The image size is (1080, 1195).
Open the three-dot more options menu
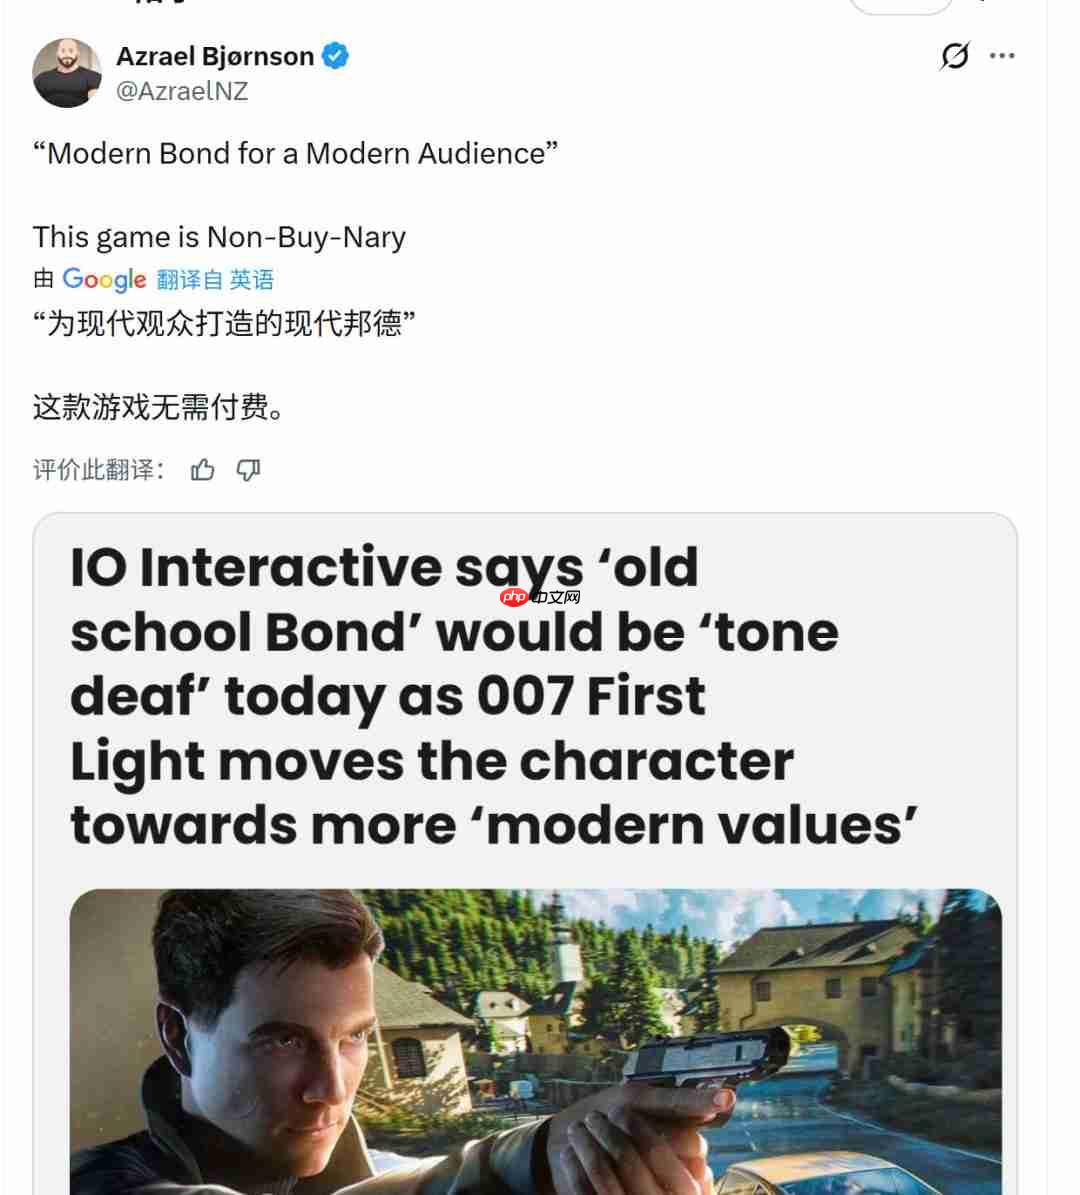tap(1001, 56)
